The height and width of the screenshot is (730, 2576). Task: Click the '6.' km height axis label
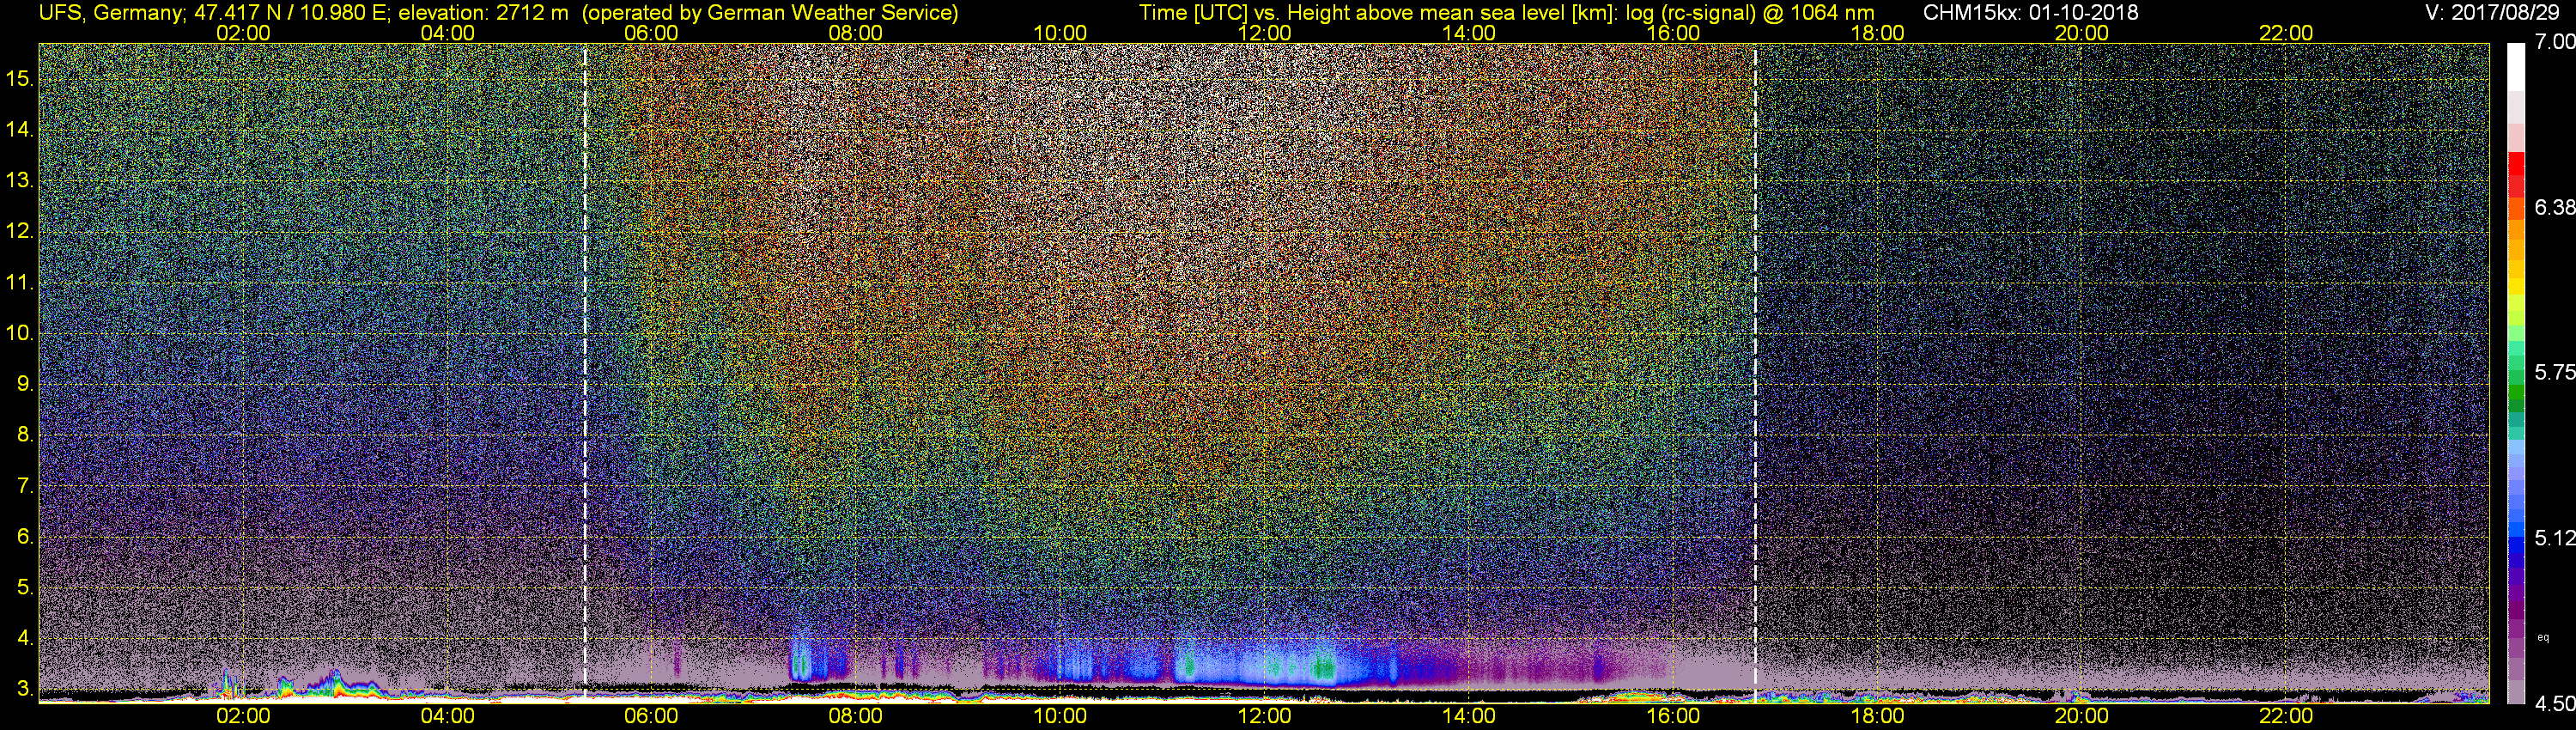[25, 536]
